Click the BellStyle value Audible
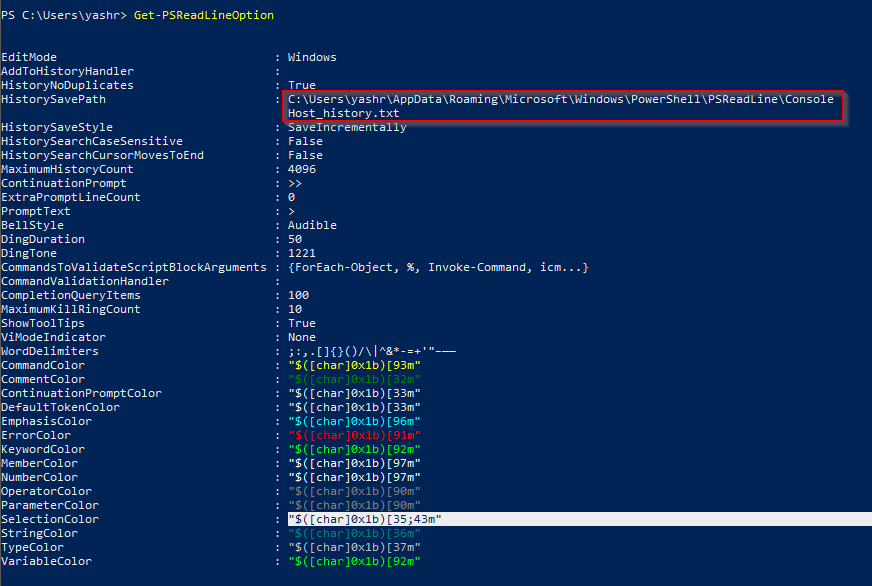Viewport: 872px width, 586px height. (x=312, y=226)
